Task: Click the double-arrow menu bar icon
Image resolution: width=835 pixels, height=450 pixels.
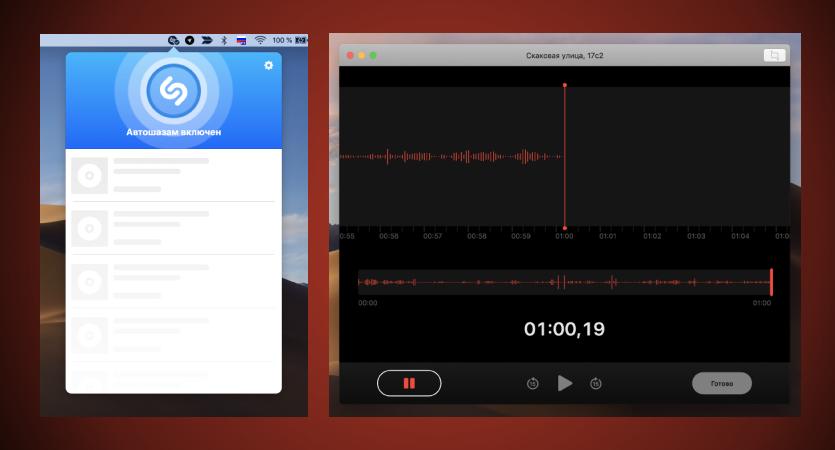Action: [207, 40]
